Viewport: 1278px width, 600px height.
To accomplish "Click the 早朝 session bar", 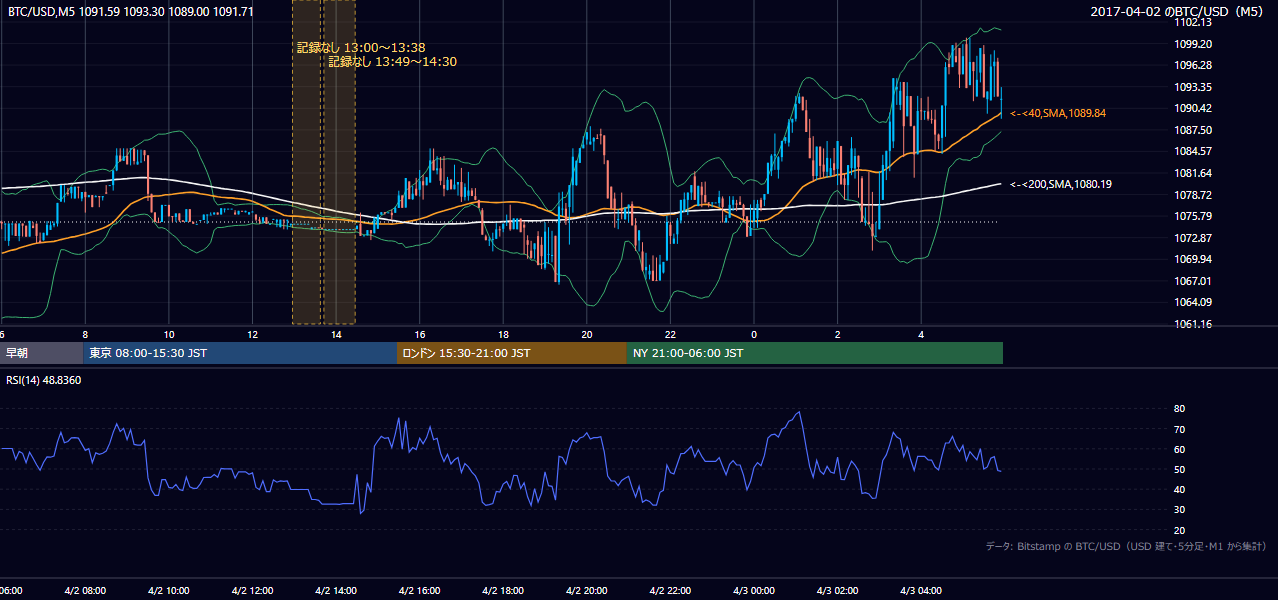I will click(41, 353).
